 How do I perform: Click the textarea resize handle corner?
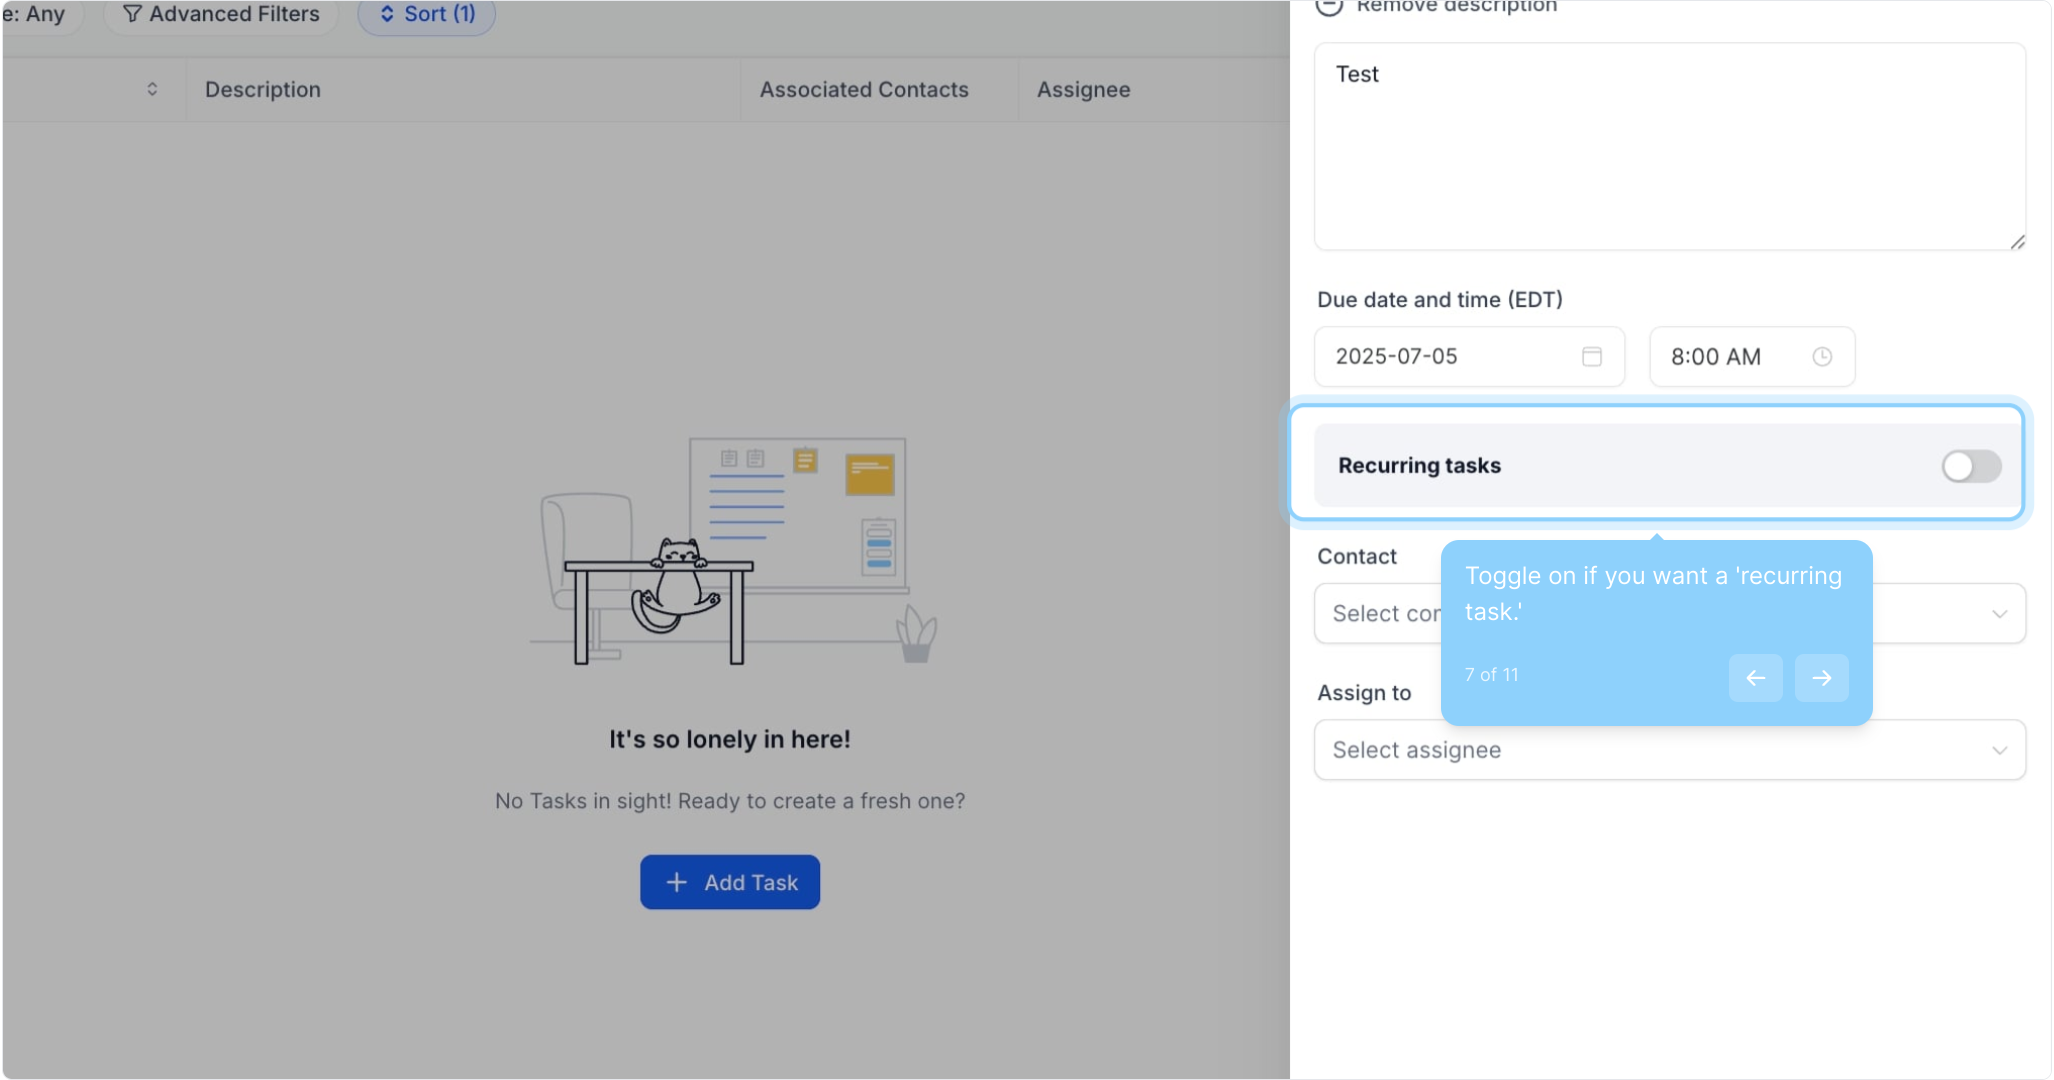click(2017, 242)
